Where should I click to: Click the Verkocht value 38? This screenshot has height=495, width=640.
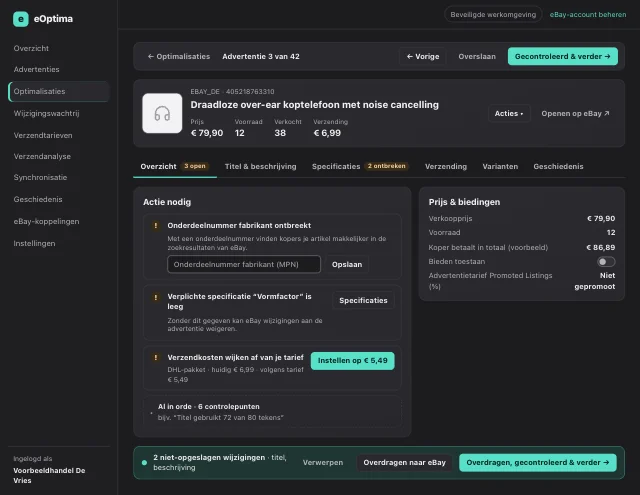click(280, 133)
